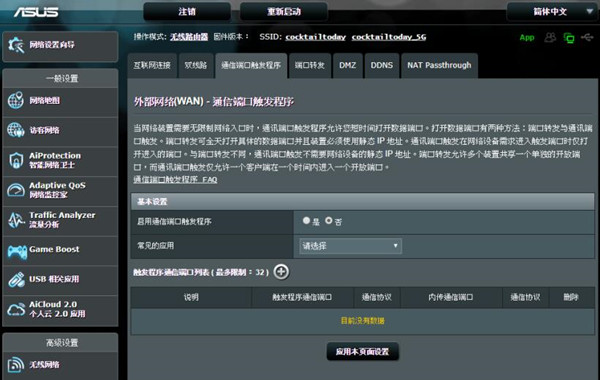600x380 pixels.
Task: Switch to the DMZ tab
Action: click(347, 65)
